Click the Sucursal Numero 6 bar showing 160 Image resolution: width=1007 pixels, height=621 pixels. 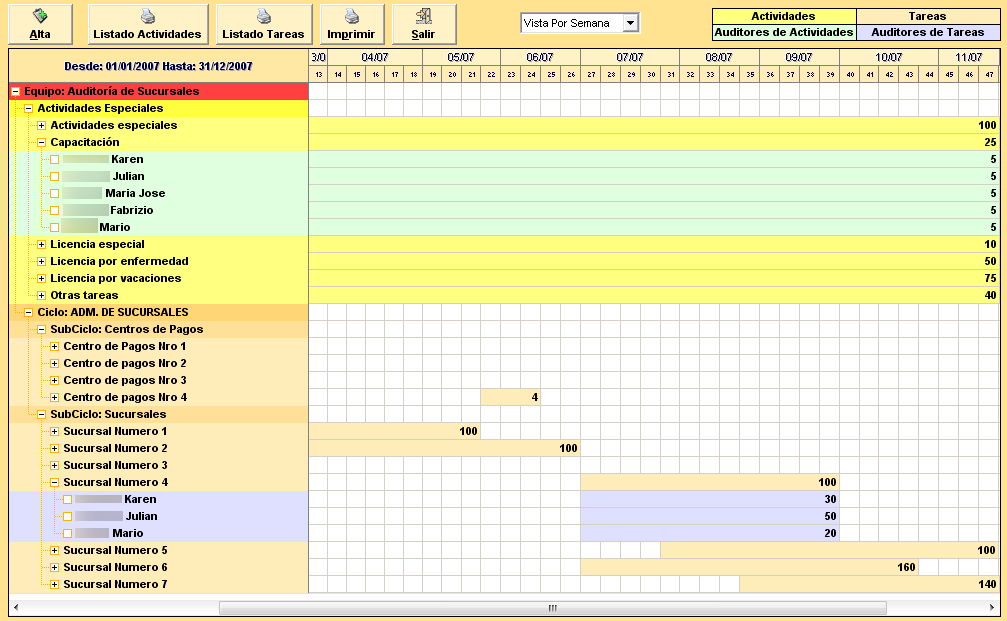[749, 567]
